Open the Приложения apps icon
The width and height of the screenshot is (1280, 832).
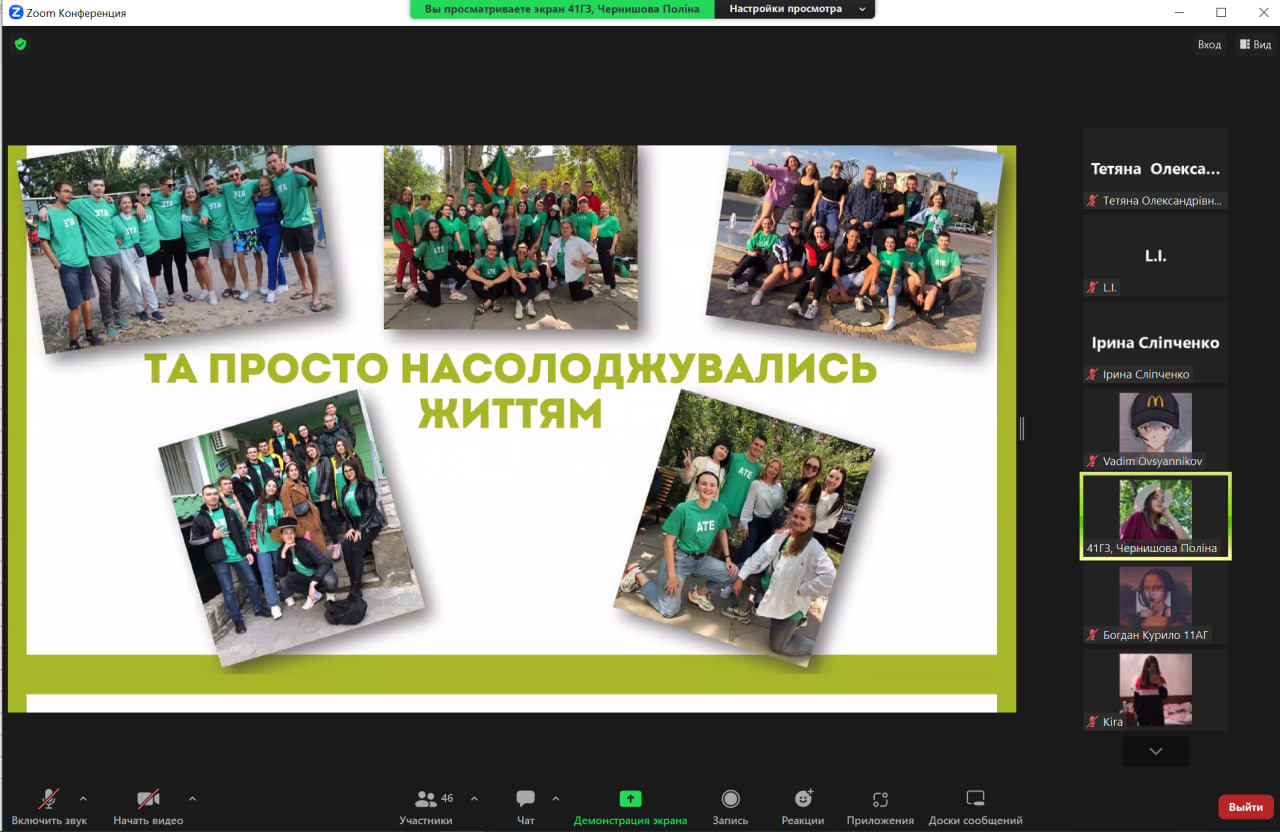click(880, 806)
